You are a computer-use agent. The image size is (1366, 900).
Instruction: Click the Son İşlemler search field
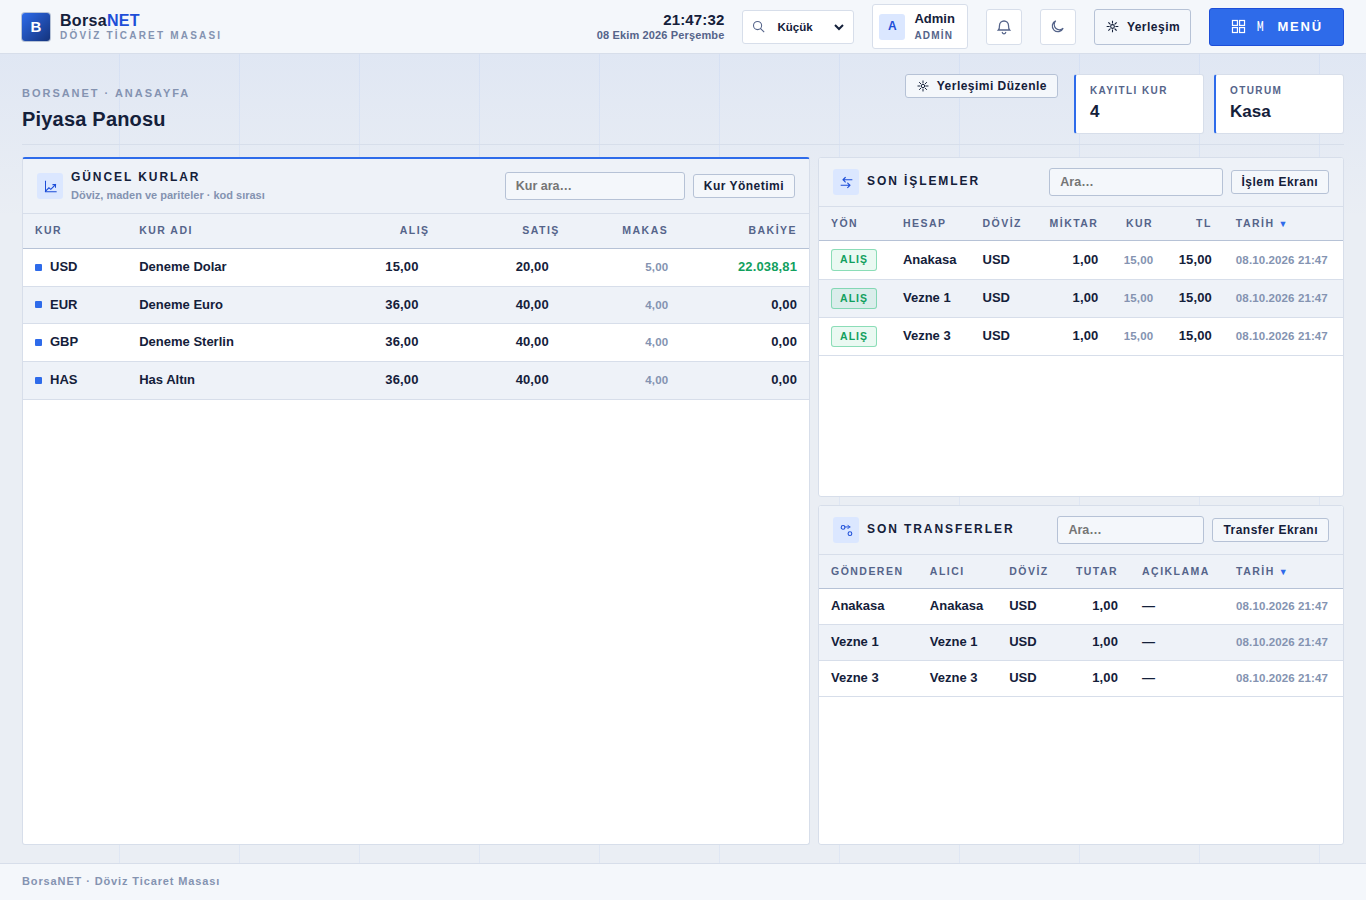pos(1136,182)
